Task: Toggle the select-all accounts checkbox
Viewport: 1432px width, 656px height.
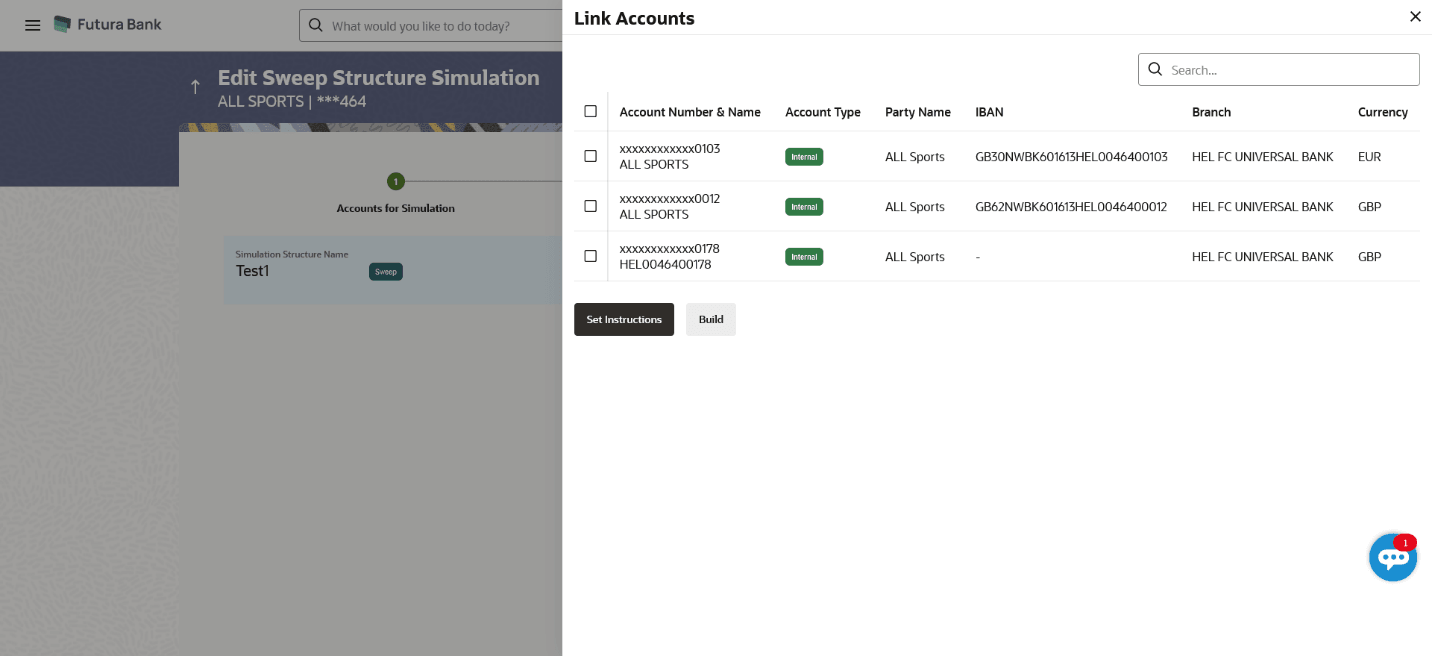Action: (590, 111)
